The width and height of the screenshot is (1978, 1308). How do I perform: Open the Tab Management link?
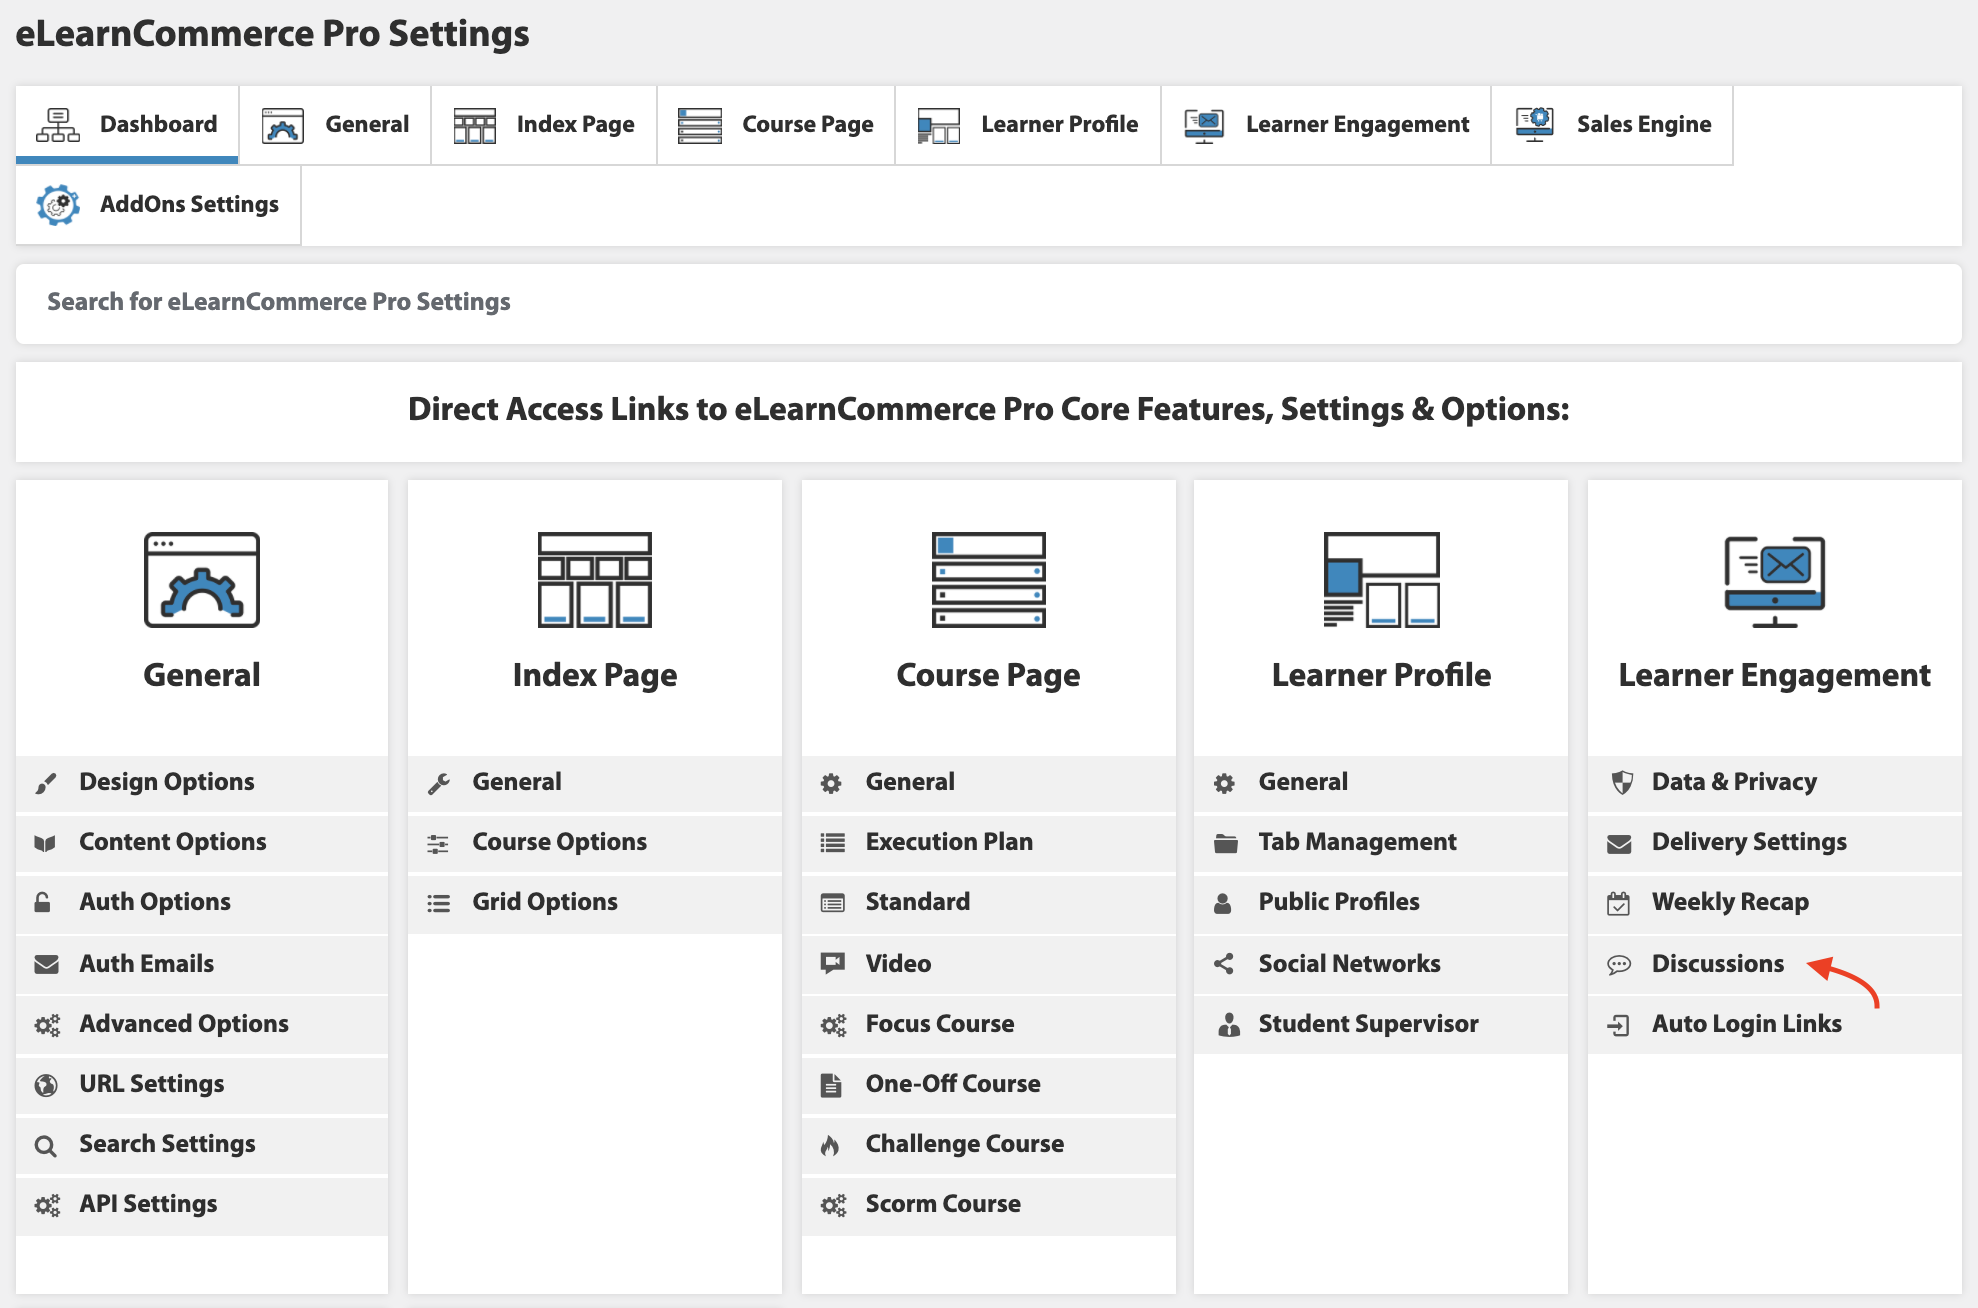(1357, 842)
